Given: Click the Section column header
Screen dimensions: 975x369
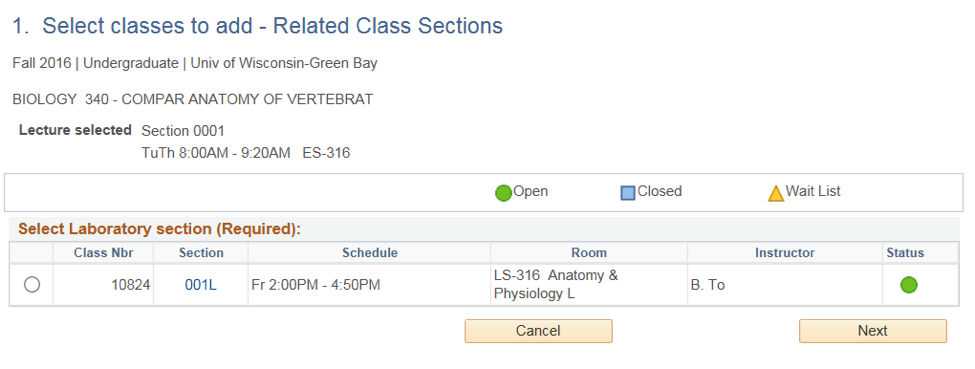Looking at the screenshot, I should pos(201,253).
